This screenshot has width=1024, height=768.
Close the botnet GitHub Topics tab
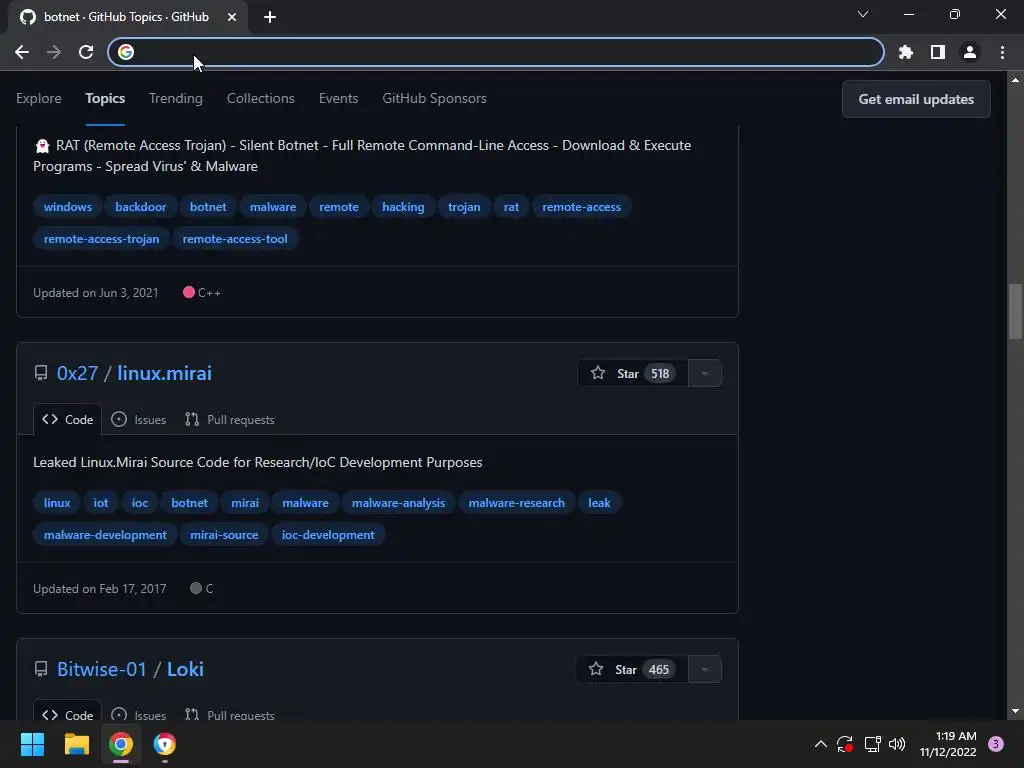pyautogui.click(x=232, y=17)
